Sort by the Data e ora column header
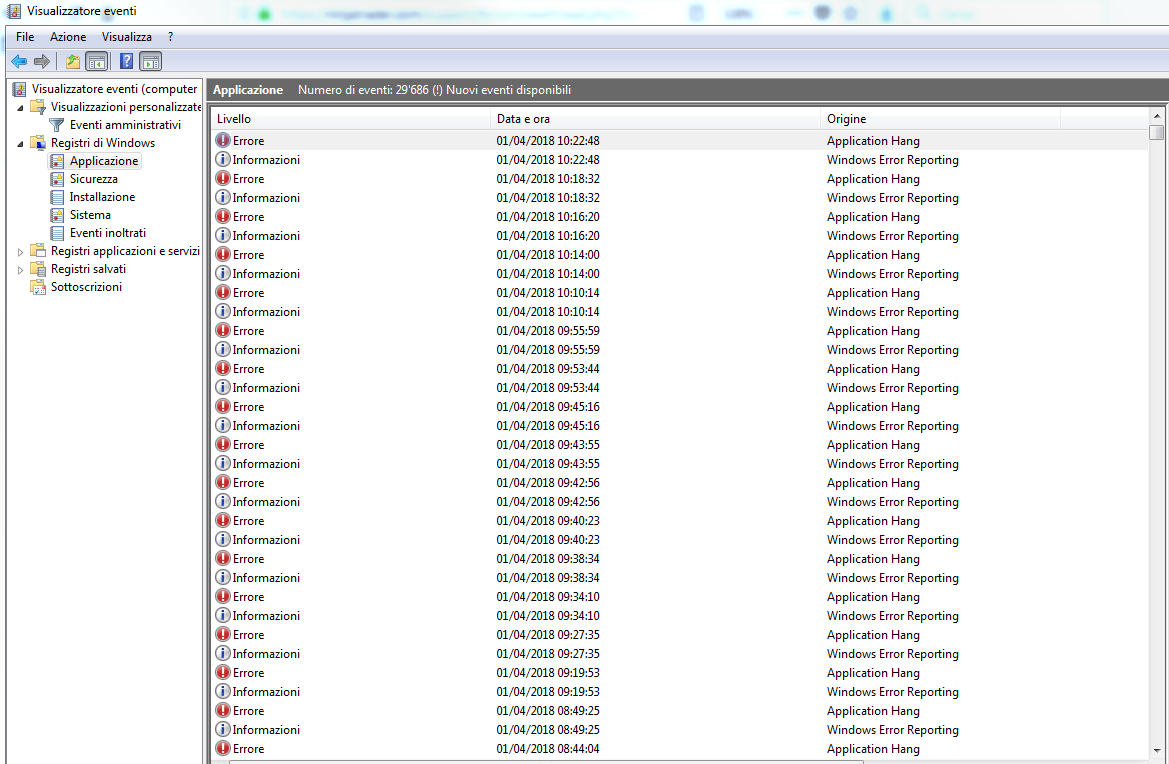Viewport: 1169px width, 764px height. click(656, 119)
